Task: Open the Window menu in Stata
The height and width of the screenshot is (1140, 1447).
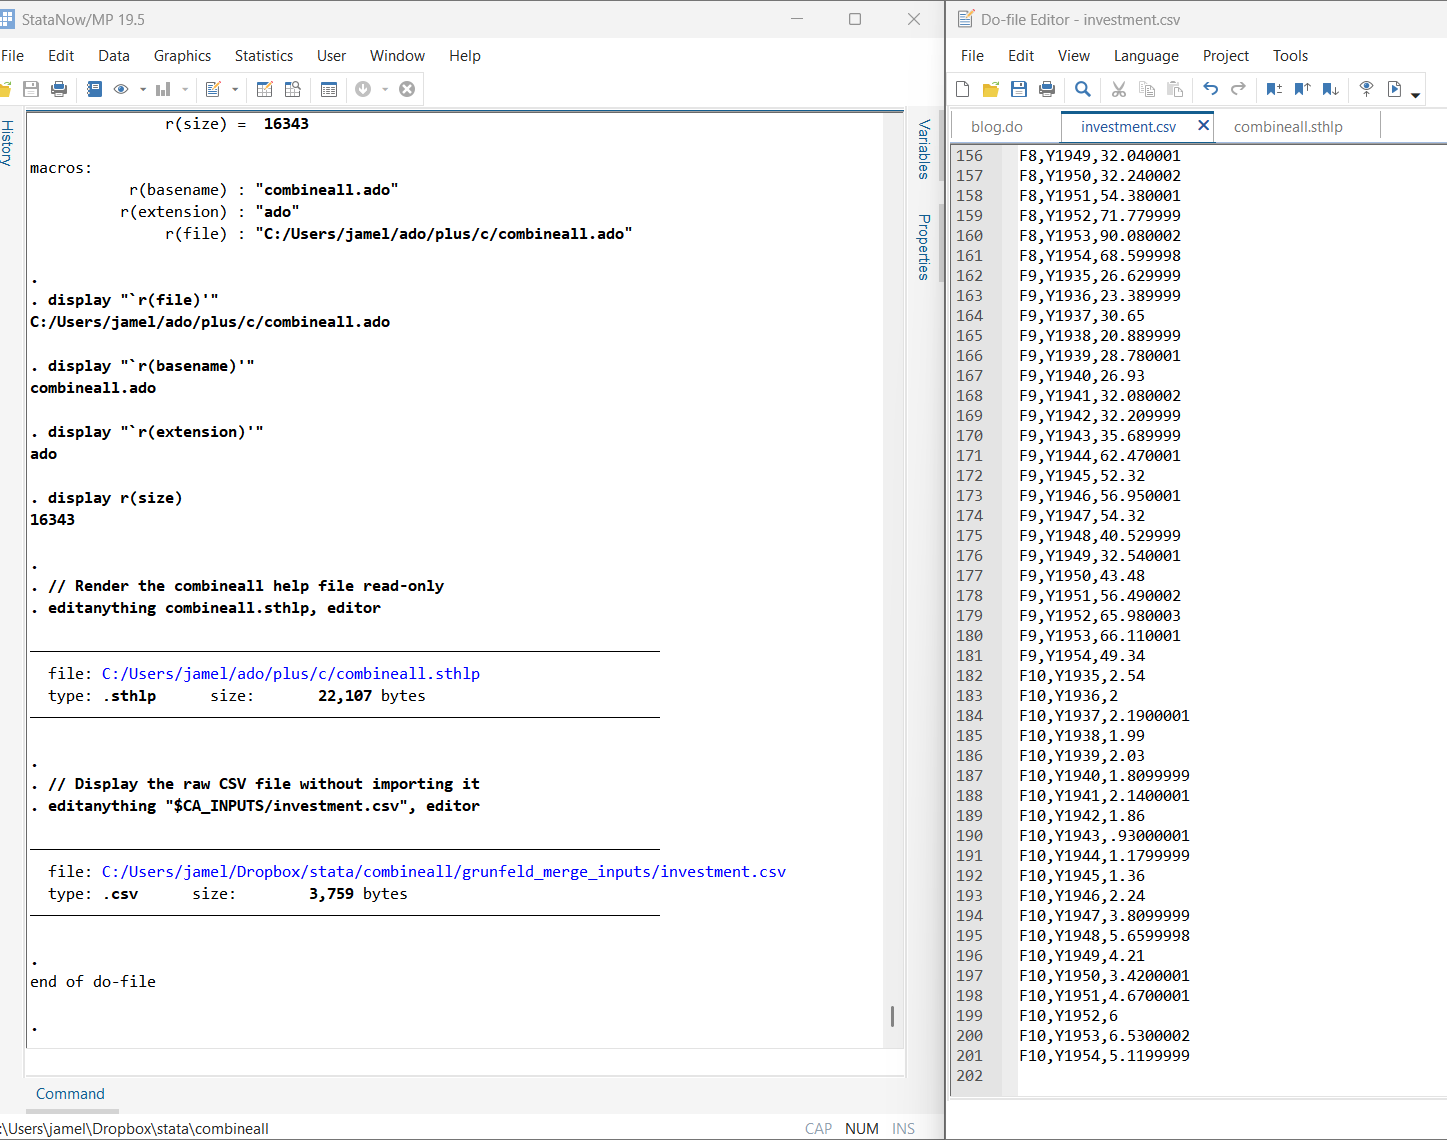Action: pyautogui.click(x=397, y=56)
